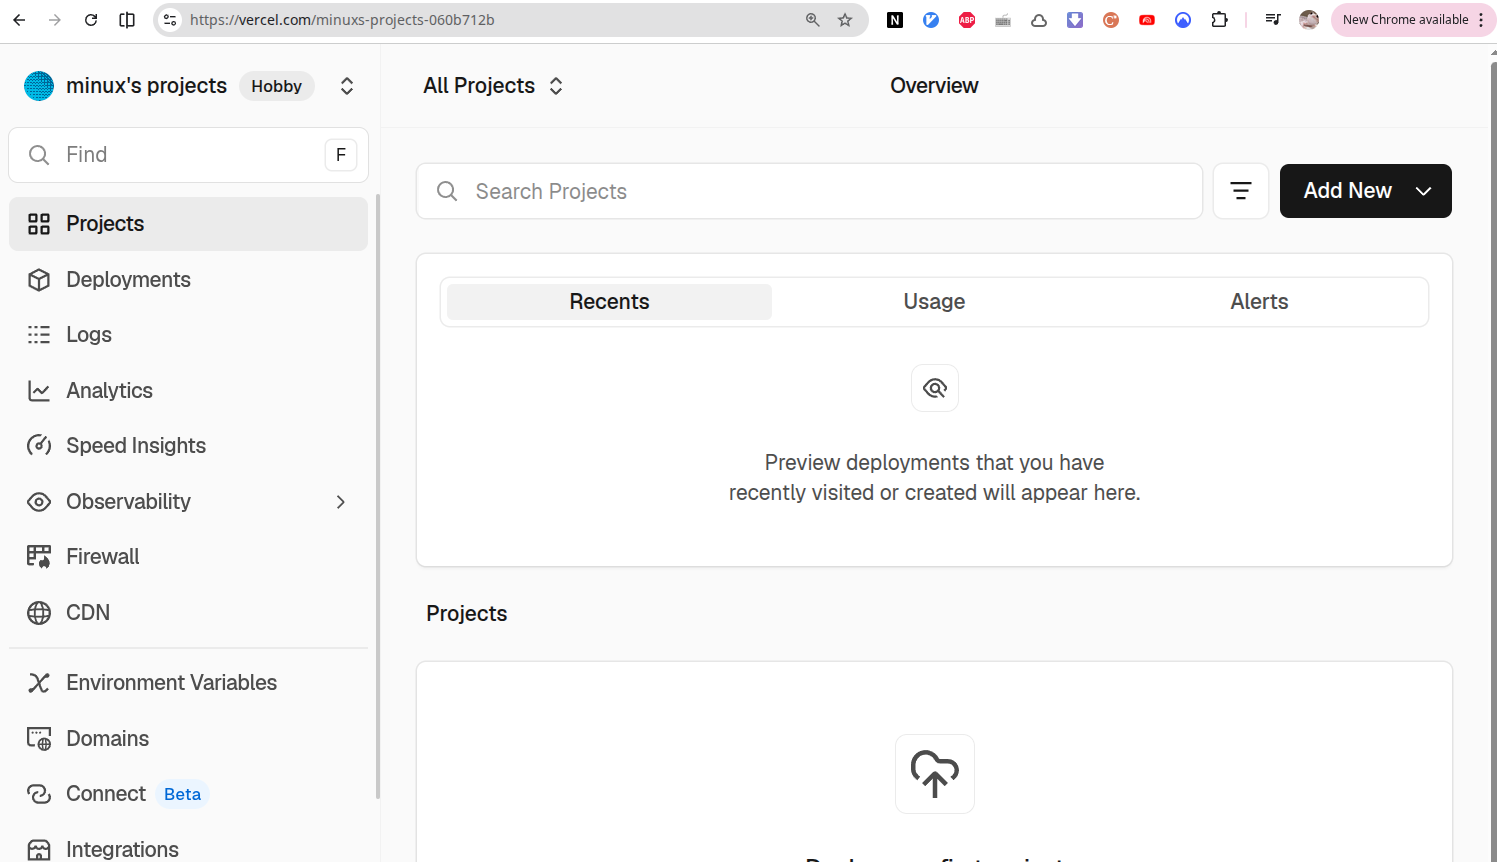Click the Beta badge next to Connect
This screenshot has width=1497, height=862.
(x=182, y=794)
